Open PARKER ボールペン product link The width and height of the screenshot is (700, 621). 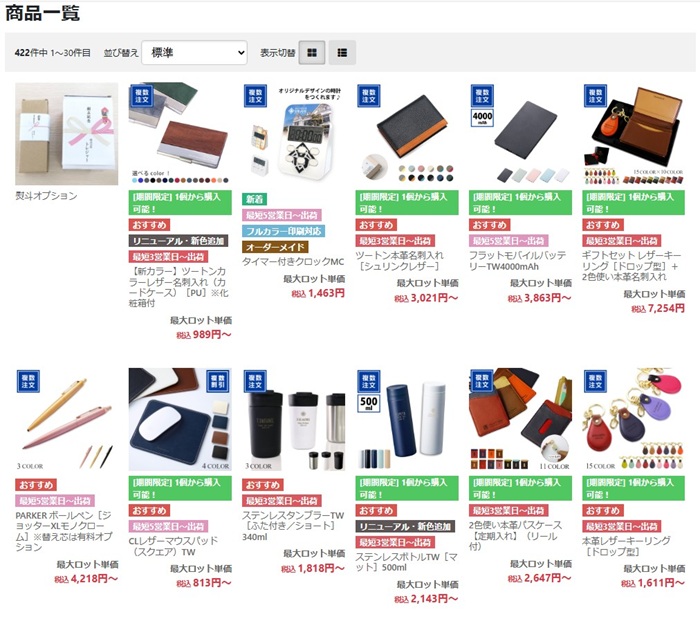64,531
